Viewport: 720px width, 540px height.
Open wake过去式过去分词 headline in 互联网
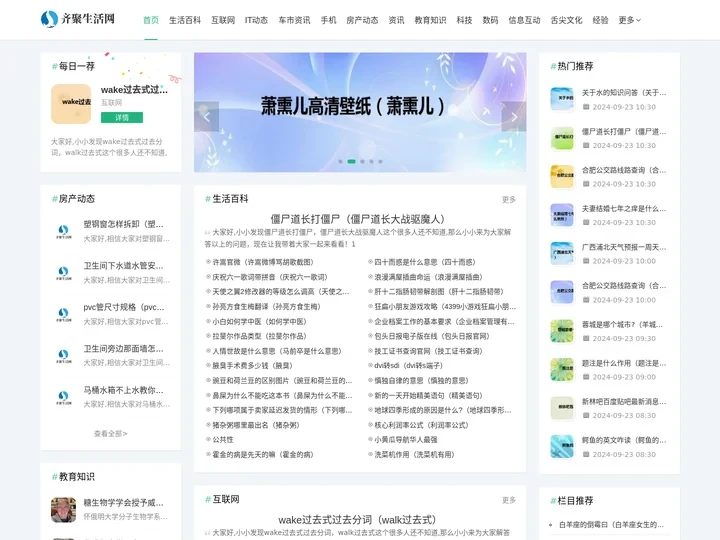357,520
